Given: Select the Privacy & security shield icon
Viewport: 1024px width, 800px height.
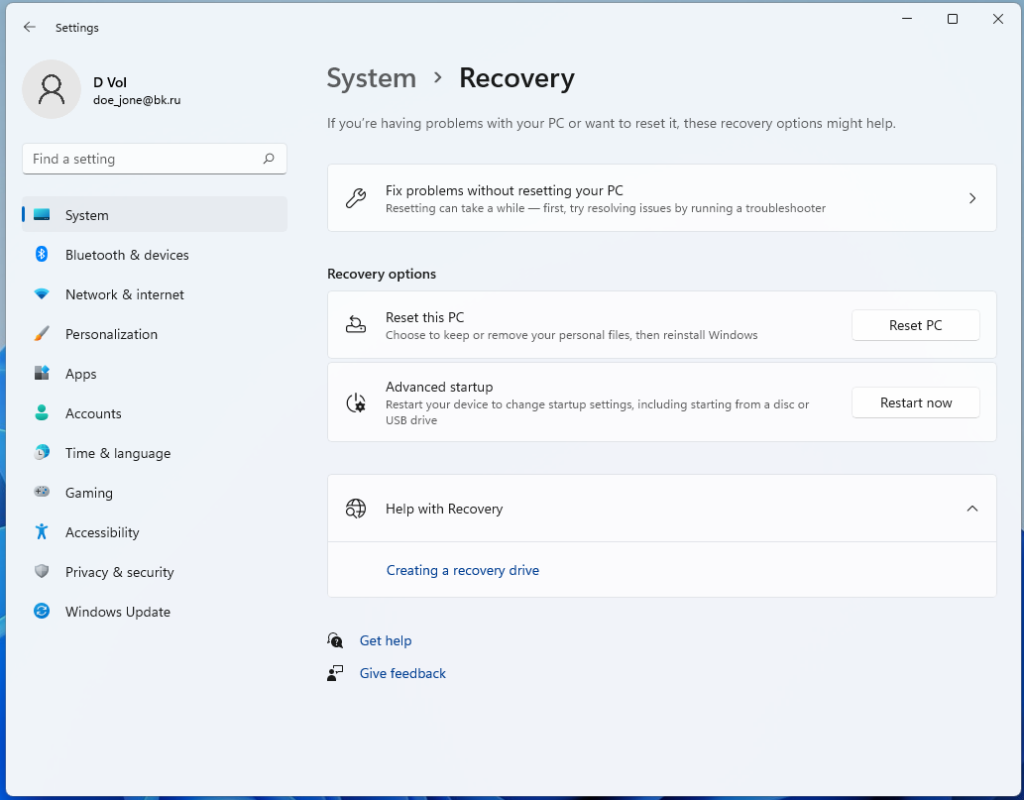Looking at the screenshot, I should point(42,572).
